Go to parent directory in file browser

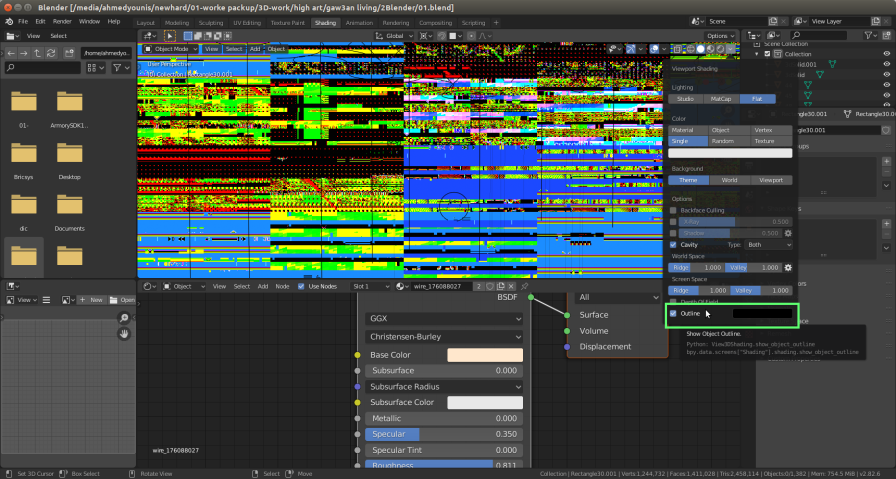[x=38, y=53]
